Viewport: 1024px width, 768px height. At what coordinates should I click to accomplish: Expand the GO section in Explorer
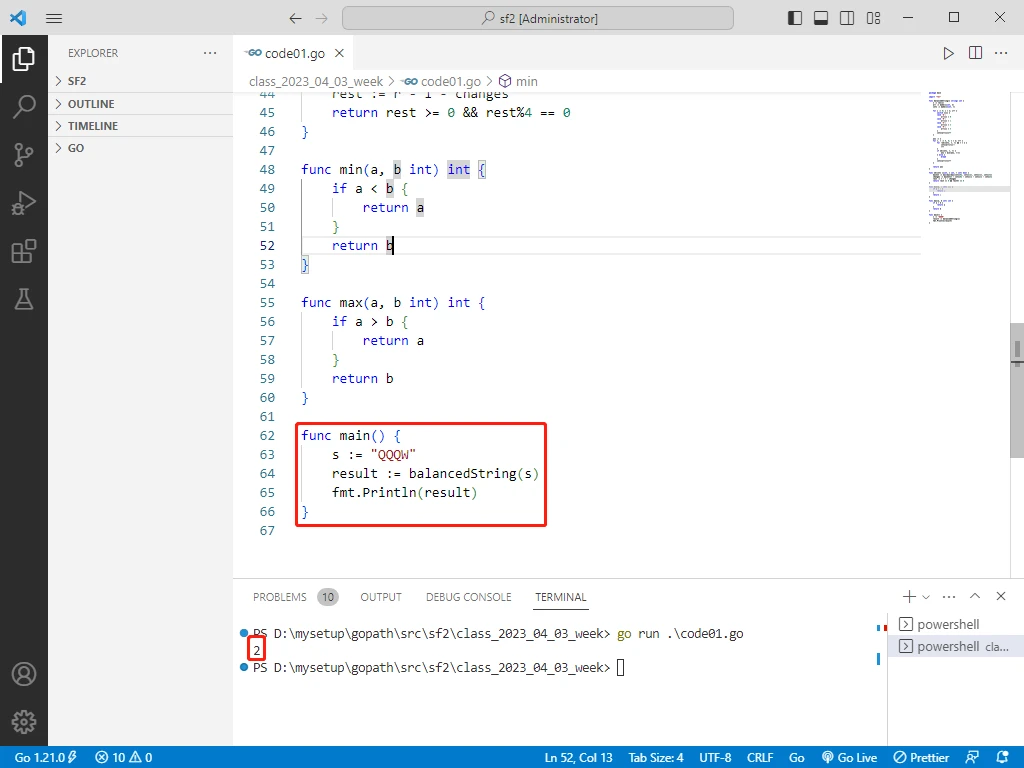140,148
